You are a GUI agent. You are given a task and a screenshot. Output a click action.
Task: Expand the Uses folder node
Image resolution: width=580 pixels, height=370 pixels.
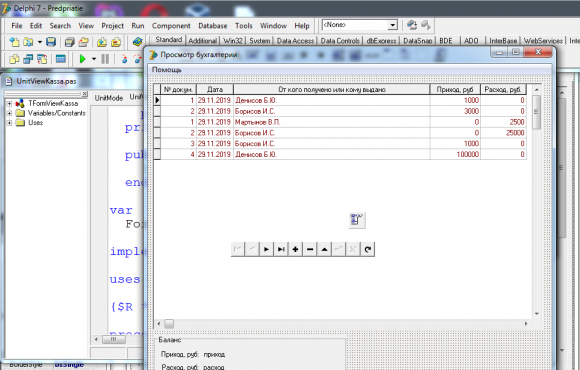pyautogui.click(x=9, y=123)
